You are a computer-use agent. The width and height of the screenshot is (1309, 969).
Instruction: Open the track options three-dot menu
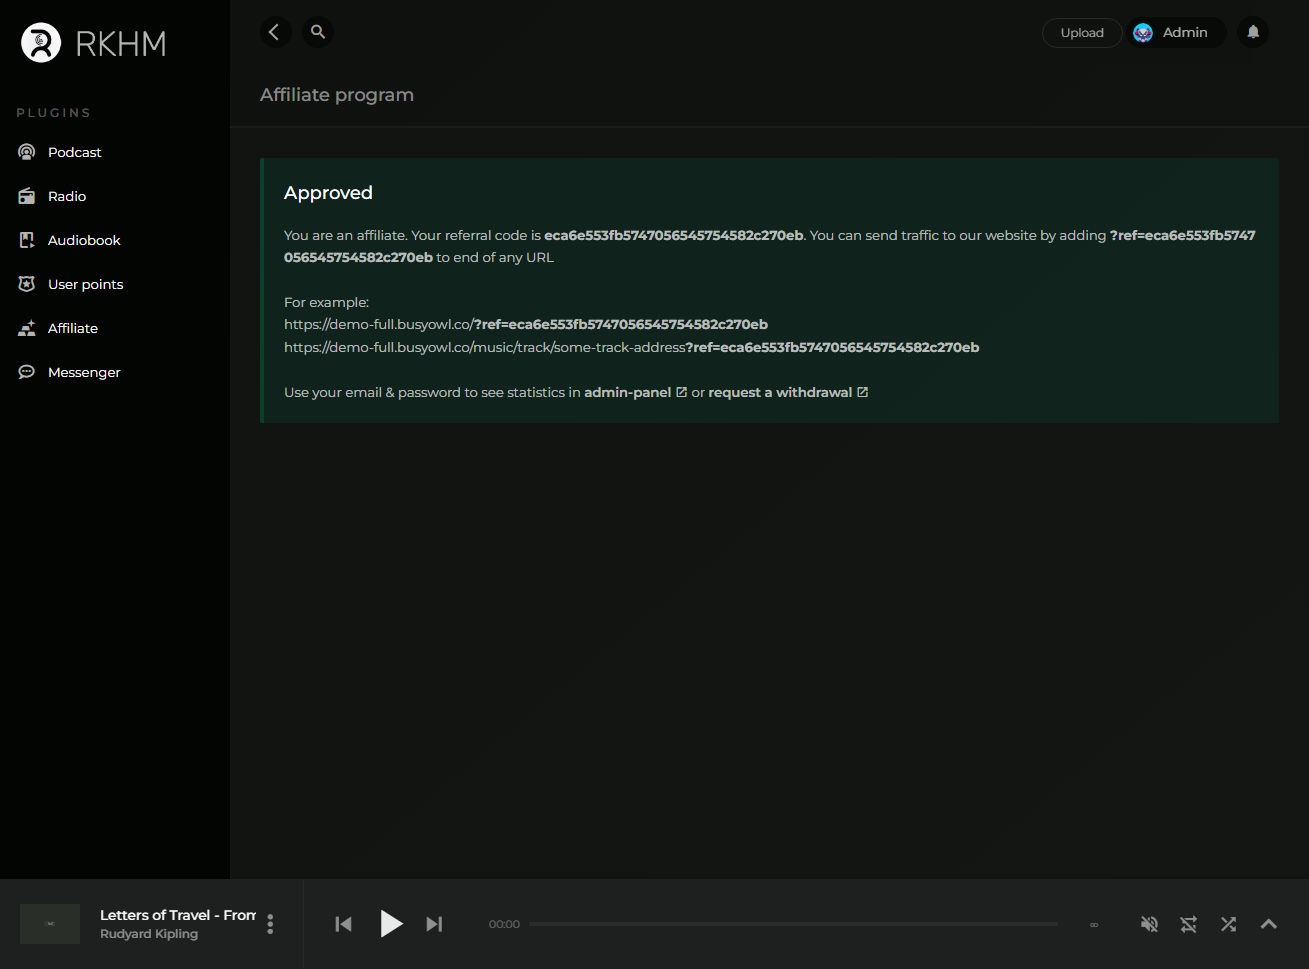270,924
